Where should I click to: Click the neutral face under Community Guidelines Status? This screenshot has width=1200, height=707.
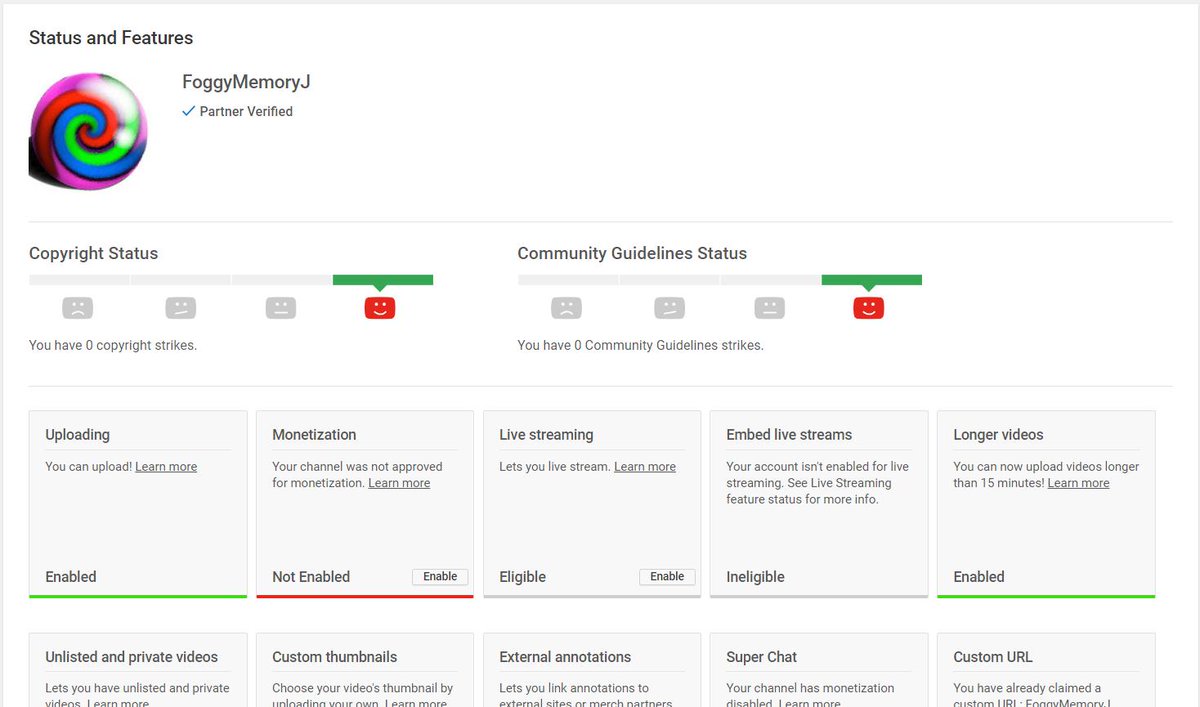point(769,308)
